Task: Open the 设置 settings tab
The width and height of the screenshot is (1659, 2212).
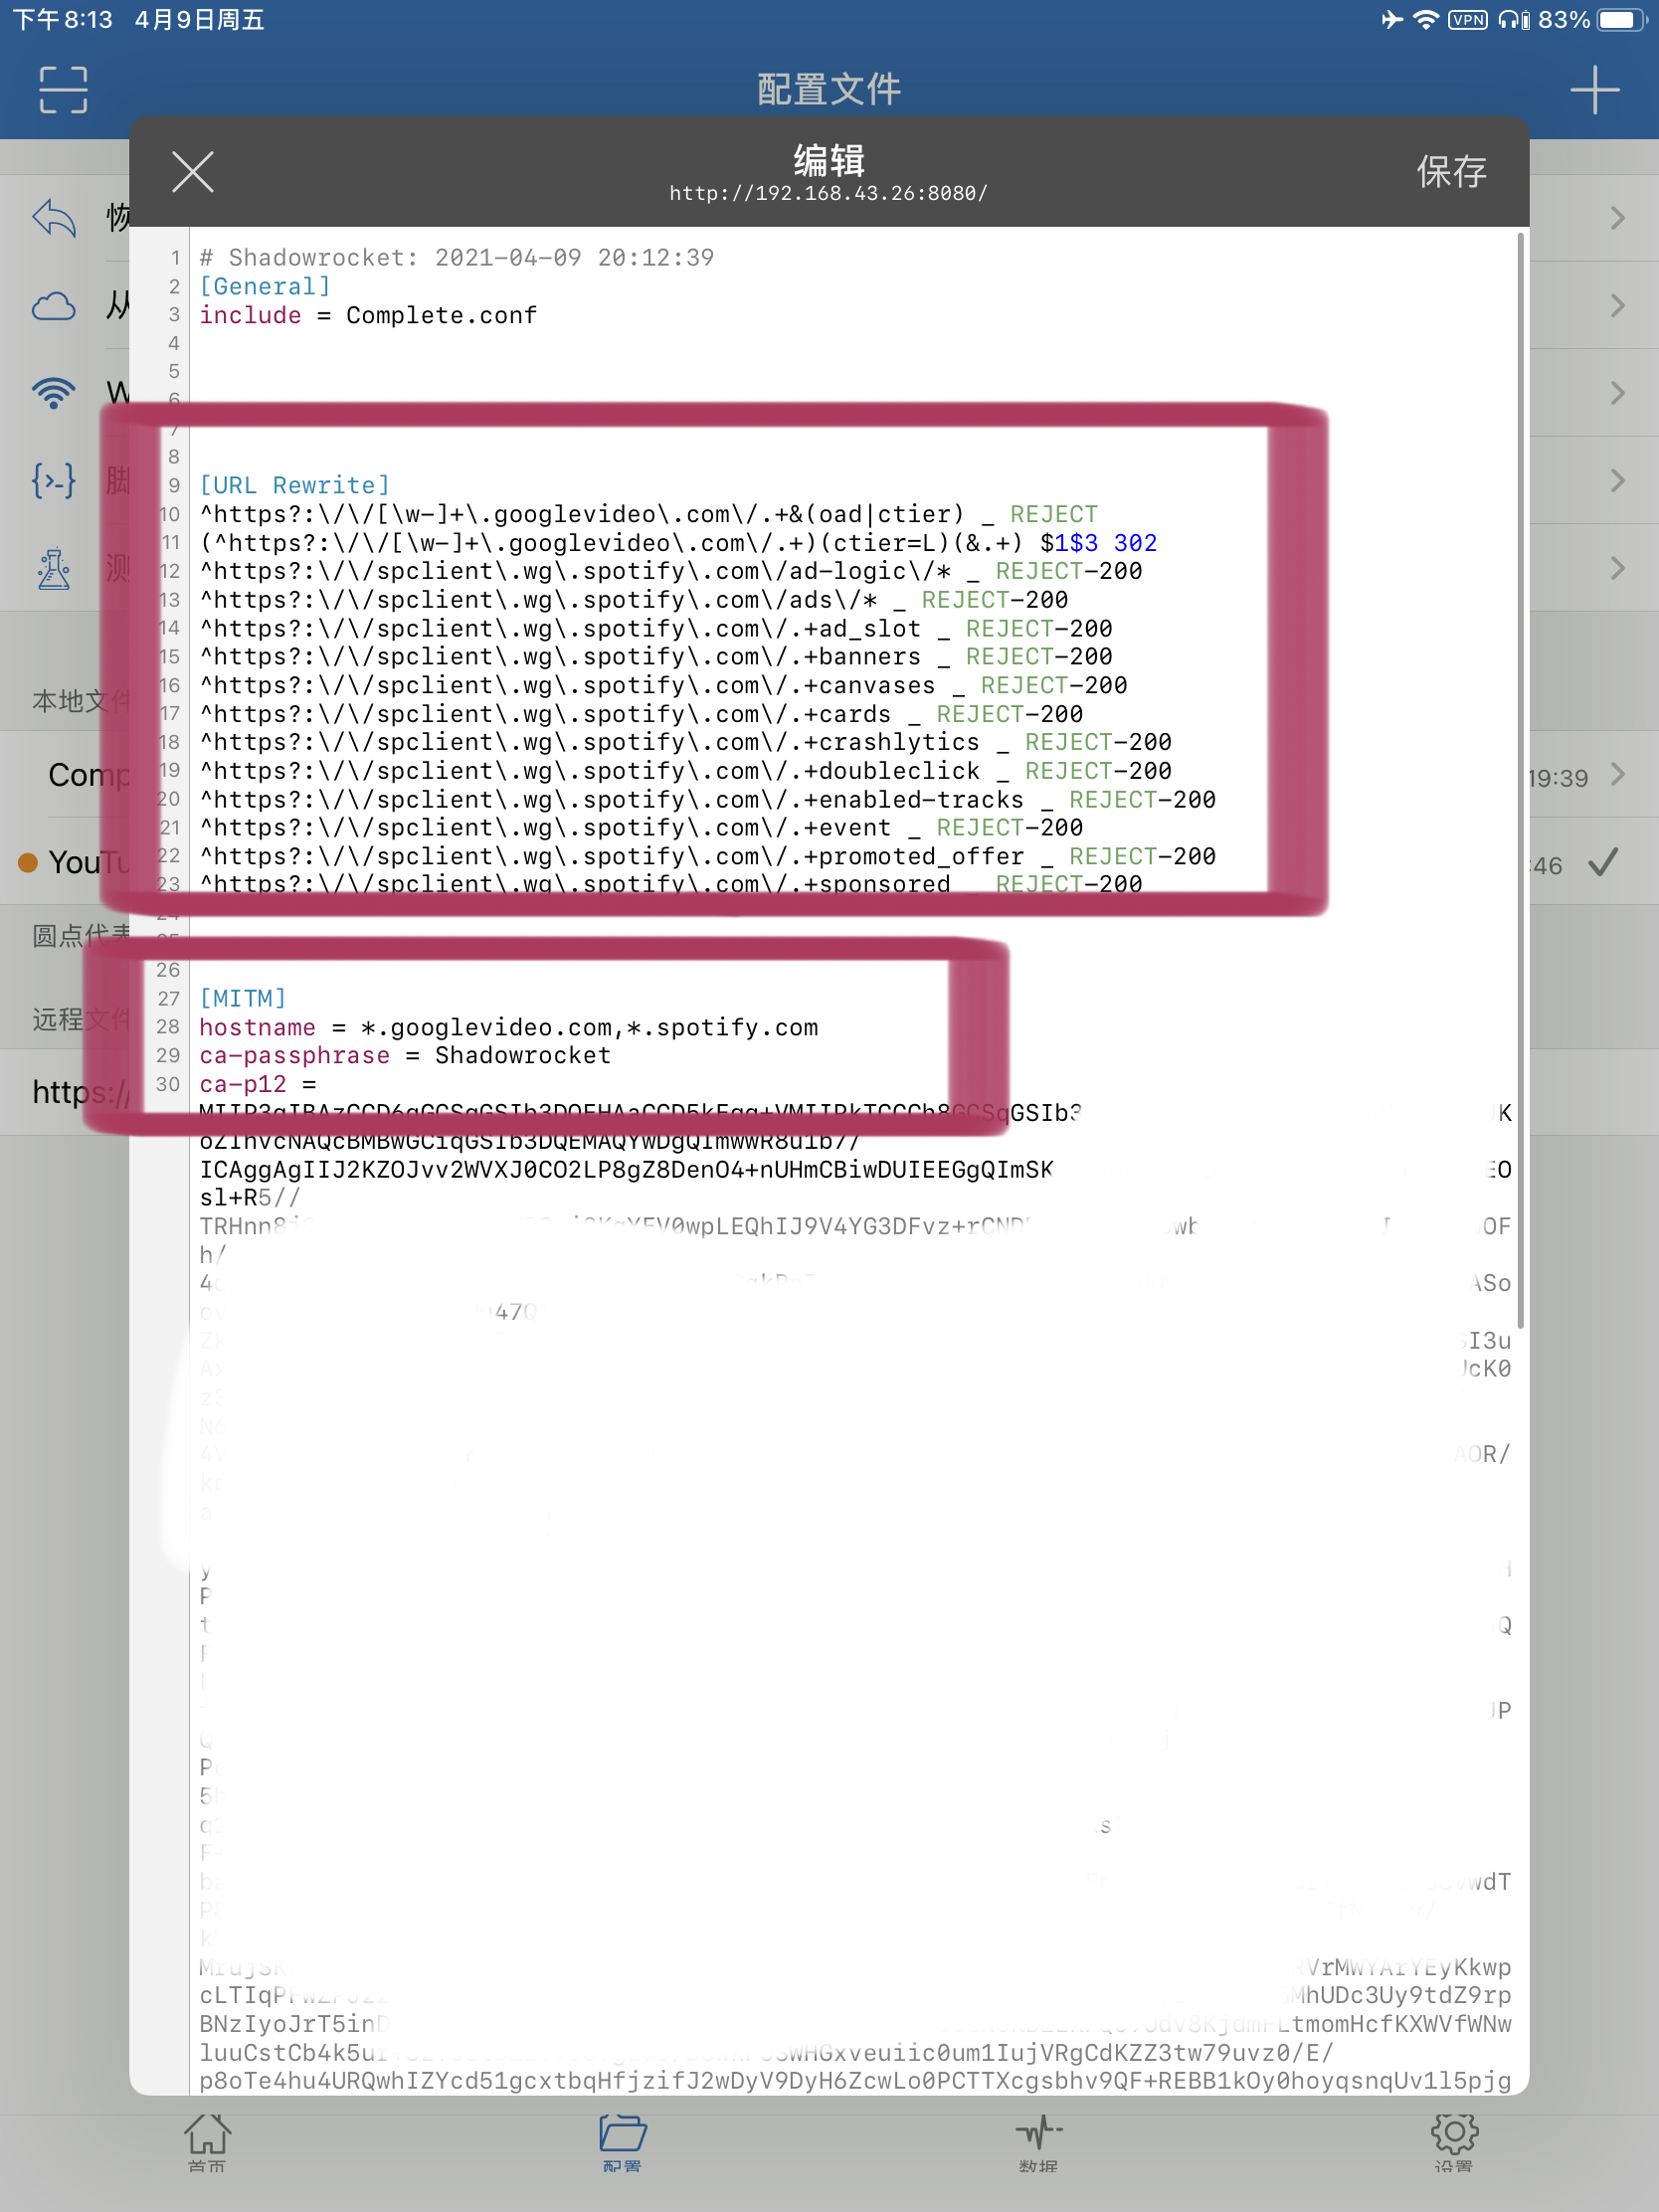Action: [x=1454, y=2144]
